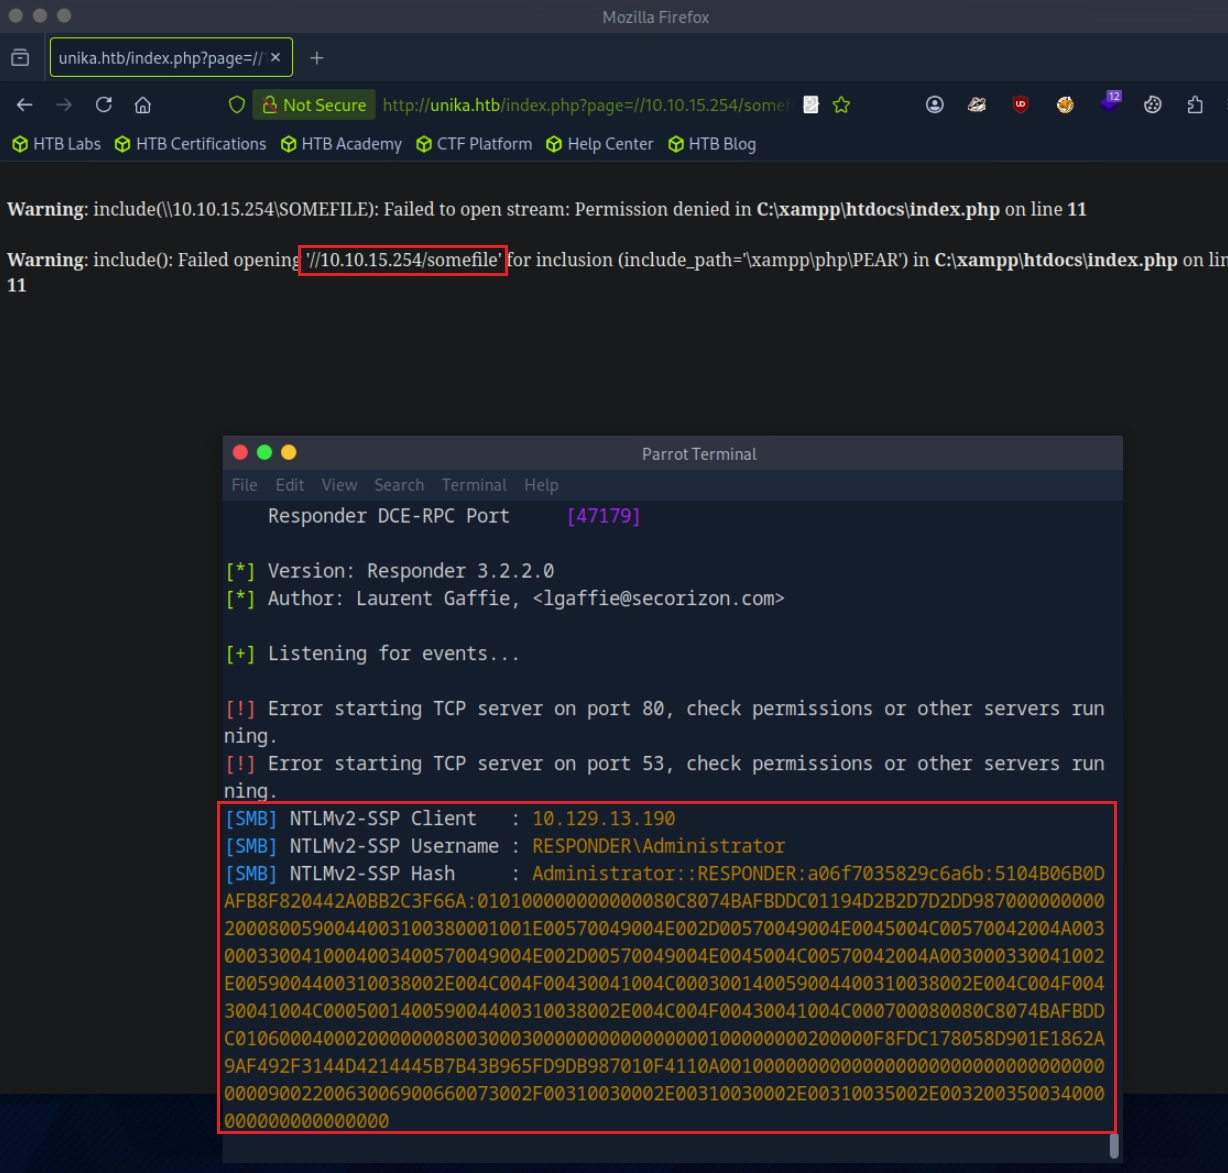The image size is (1228, 1173).
Task: Open the HTB Blog bookmark
Action: tap(712, 144)
